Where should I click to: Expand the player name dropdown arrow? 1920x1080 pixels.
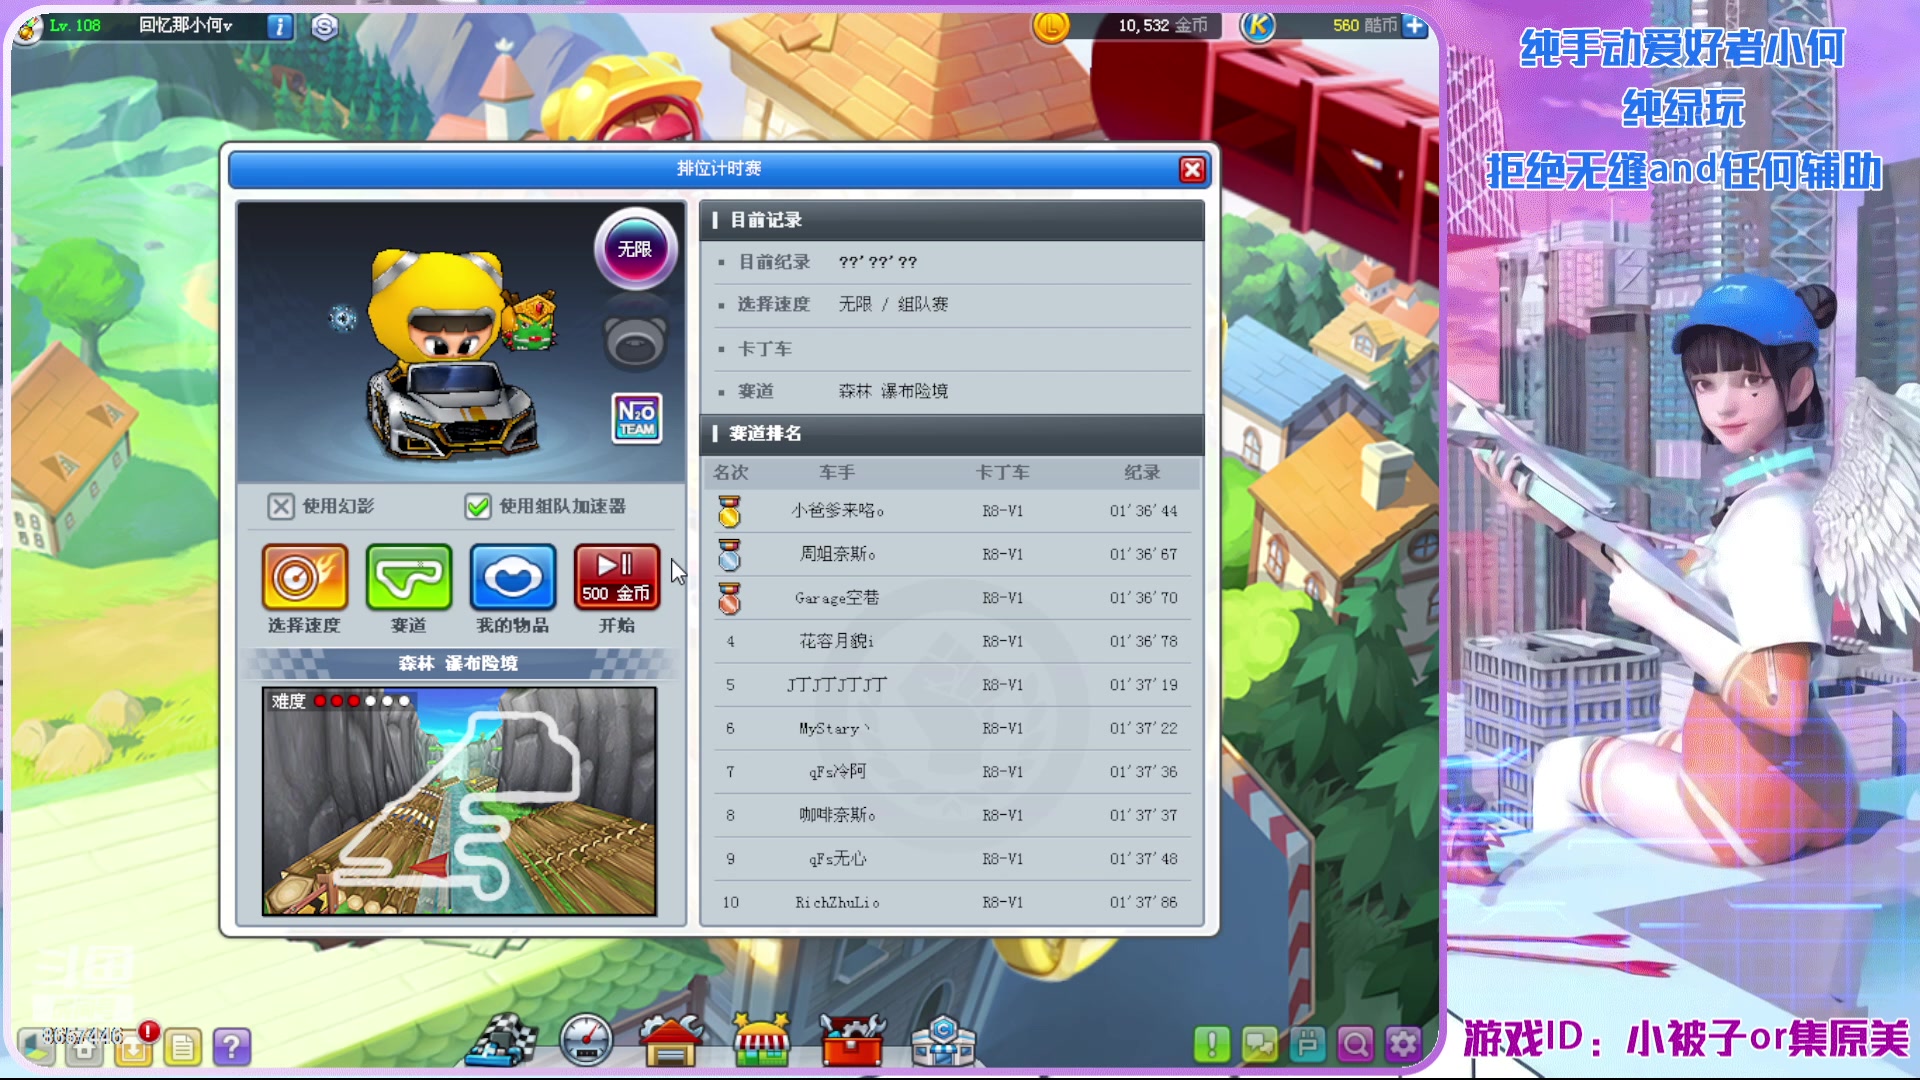click(x=229, y=27)
